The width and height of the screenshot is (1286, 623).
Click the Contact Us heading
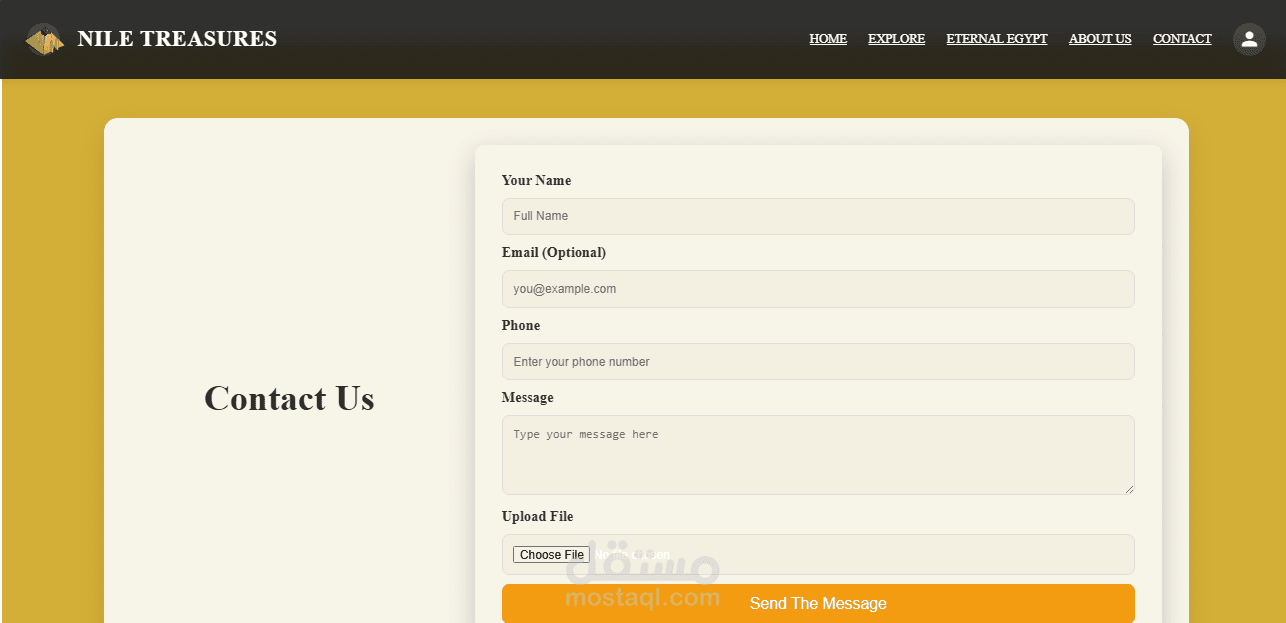(x=289, y=398)
